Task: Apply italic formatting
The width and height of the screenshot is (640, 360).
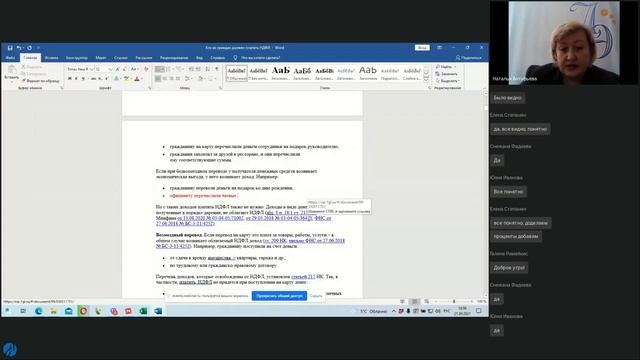Action: pyautogui.click(x=76, y=78)
